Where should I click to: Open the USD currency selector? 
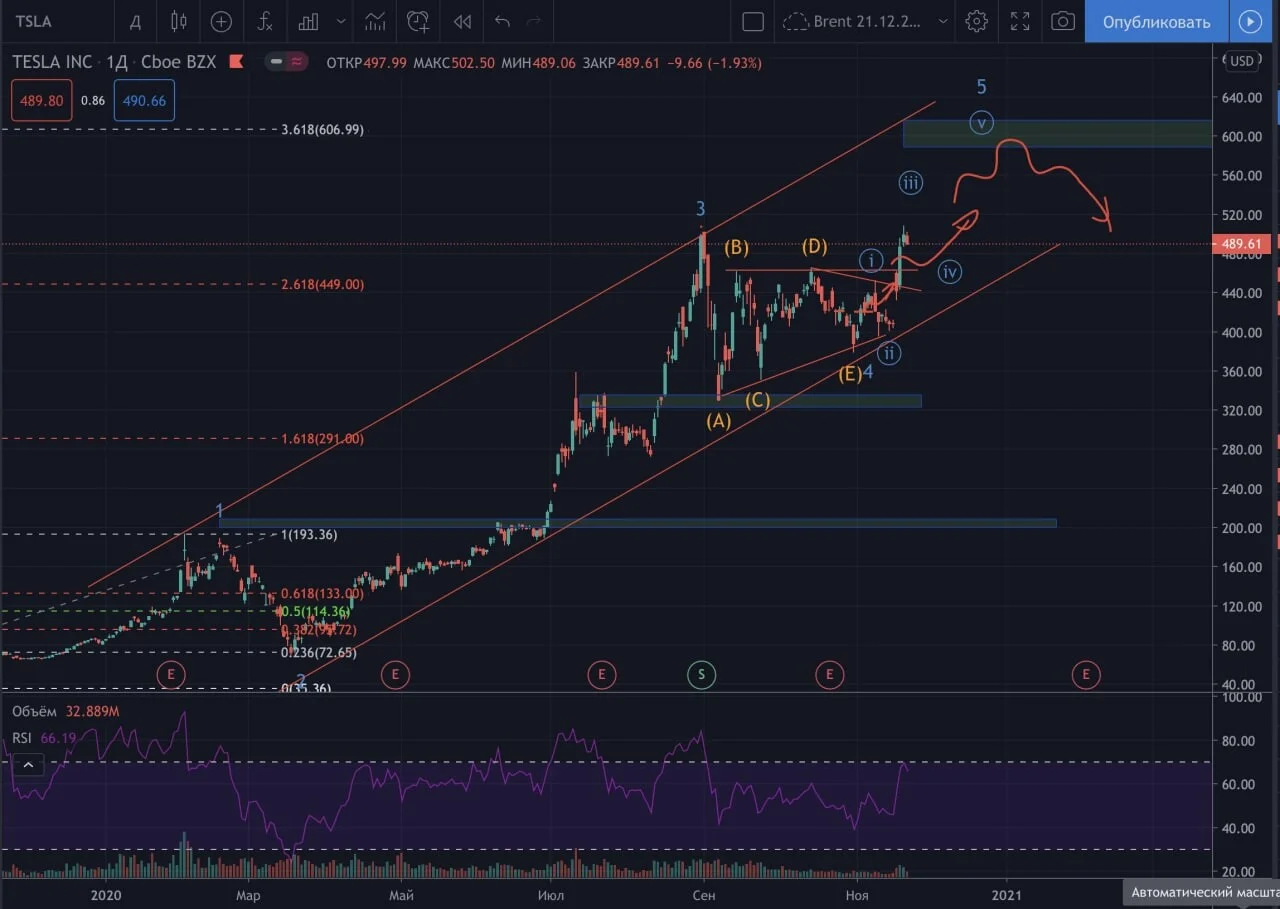1242,61
